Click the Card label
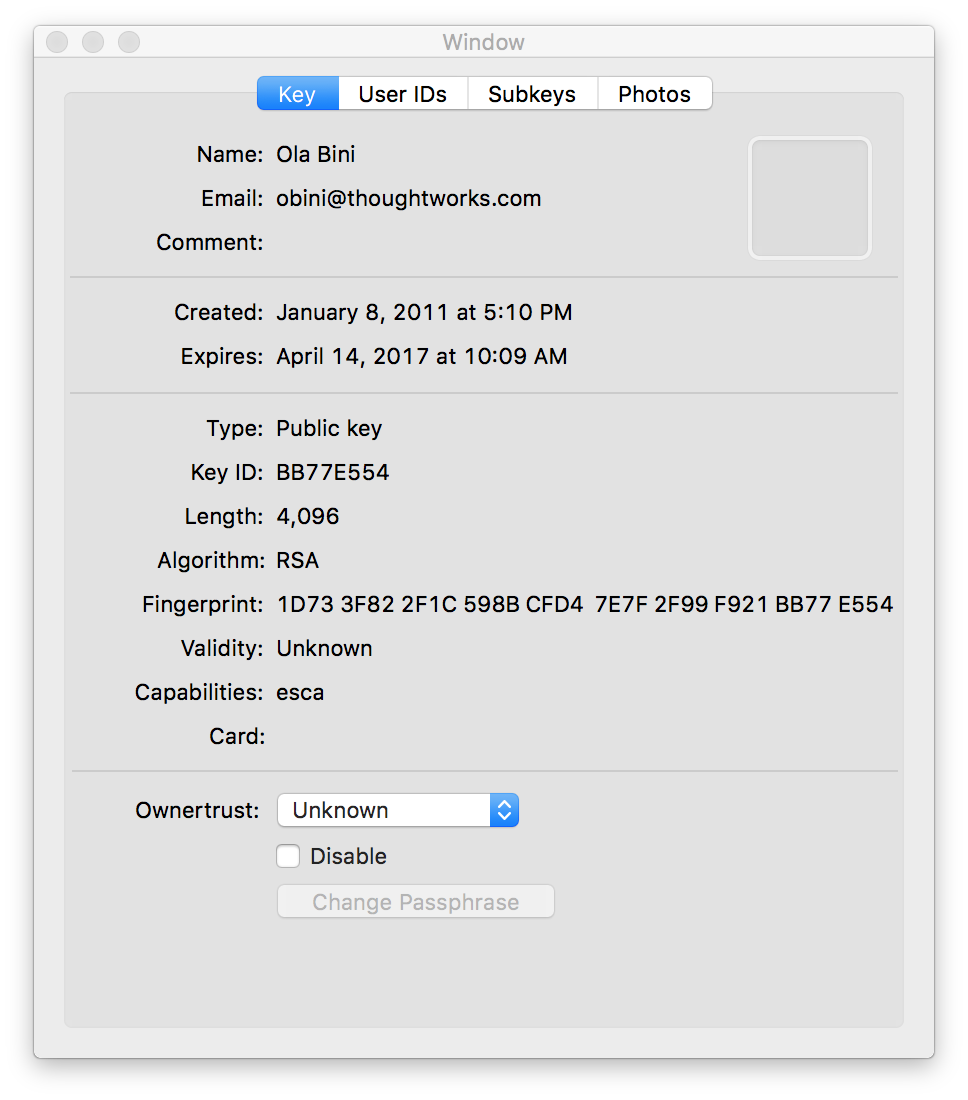 click(237, 737)
